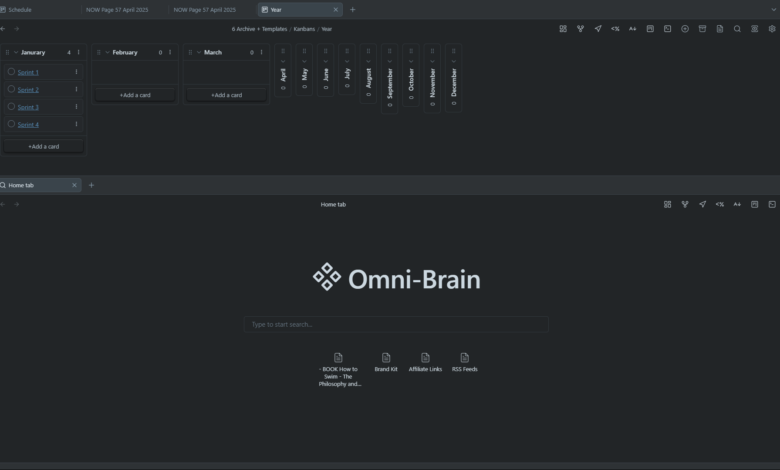This screenshot has width=780, height=470.
Task: Open the Sprint 2 link
Action: [28, 90]
